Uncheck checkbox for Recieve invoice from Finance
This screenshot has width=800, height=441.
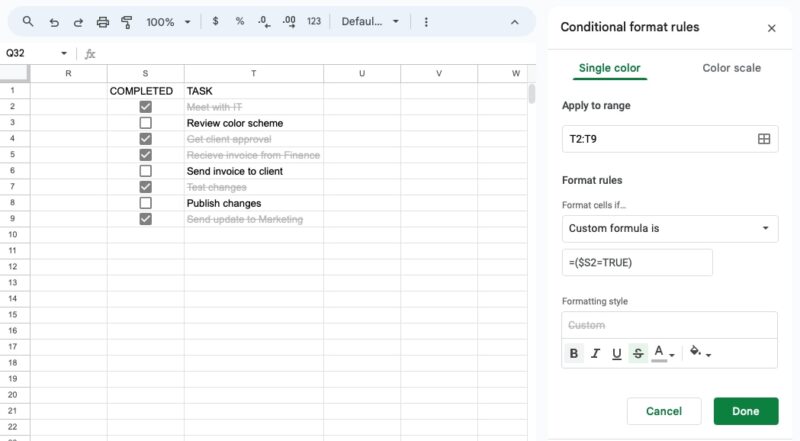(x=145, y=155)
